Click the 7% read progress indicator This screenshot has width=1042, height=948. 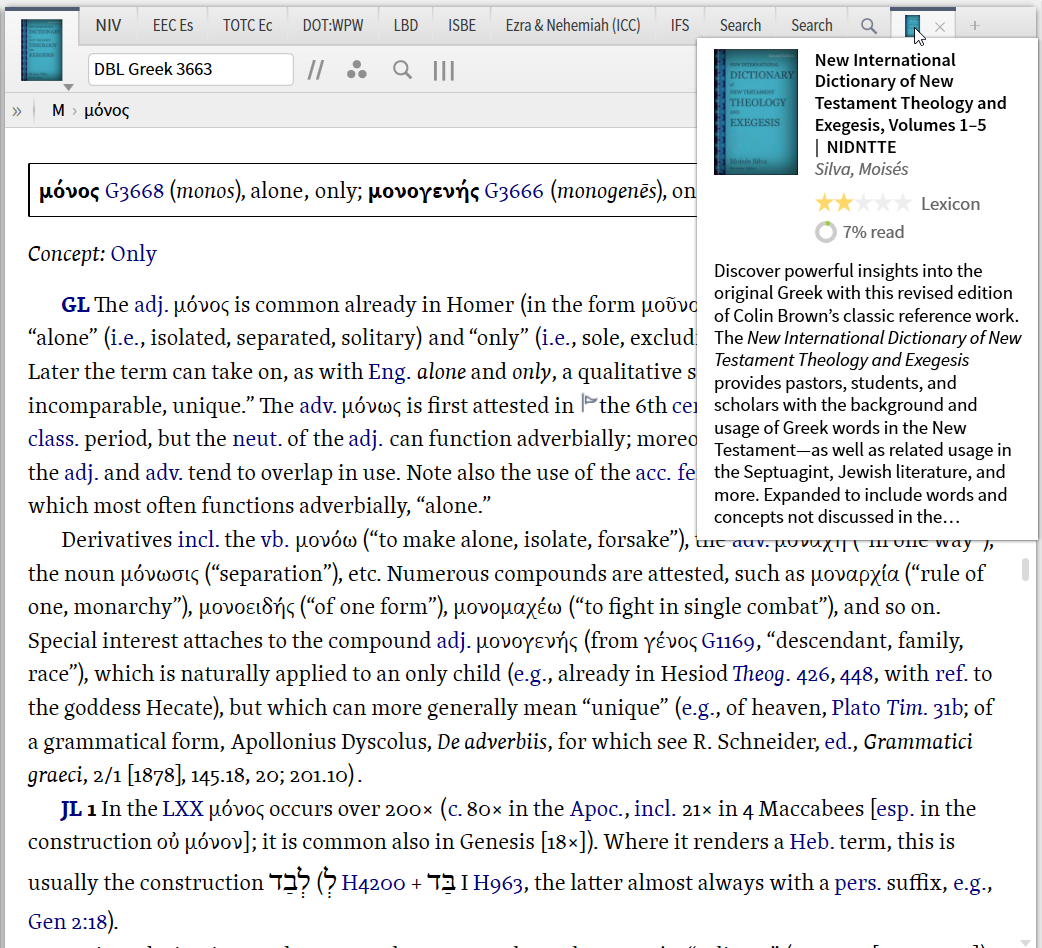[861, 233]
